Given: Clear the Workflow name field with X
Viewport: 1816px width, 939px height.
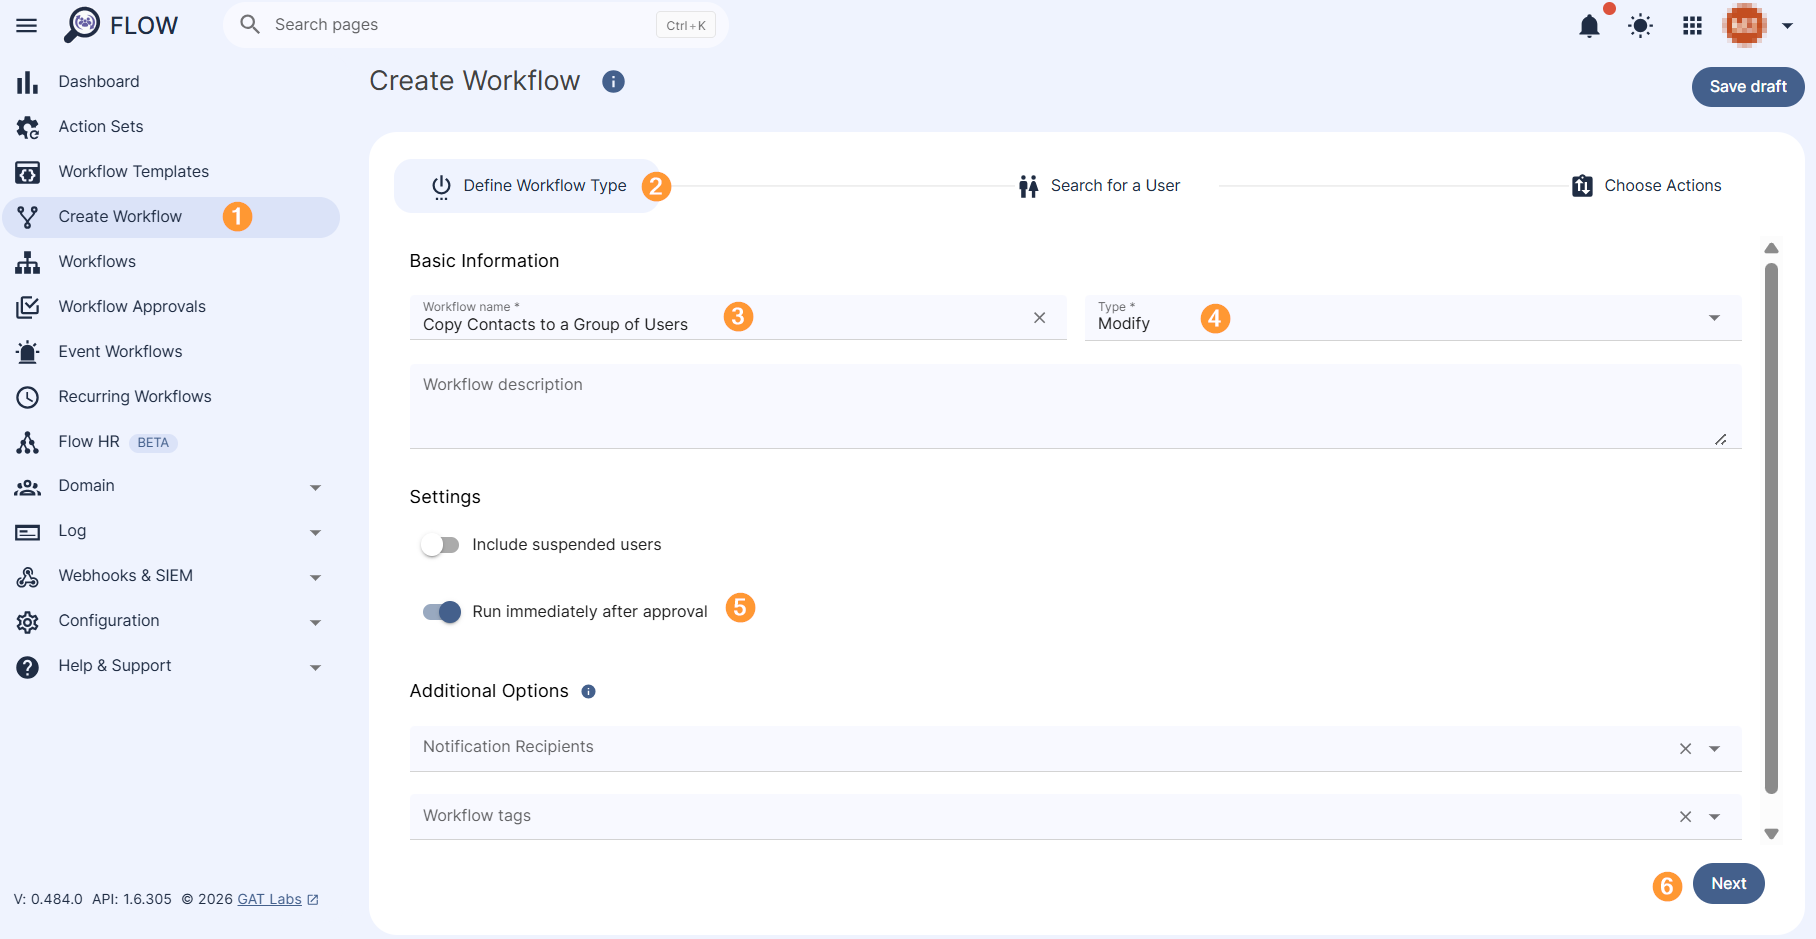Looking at the screenshot, I should [1040, 318].
